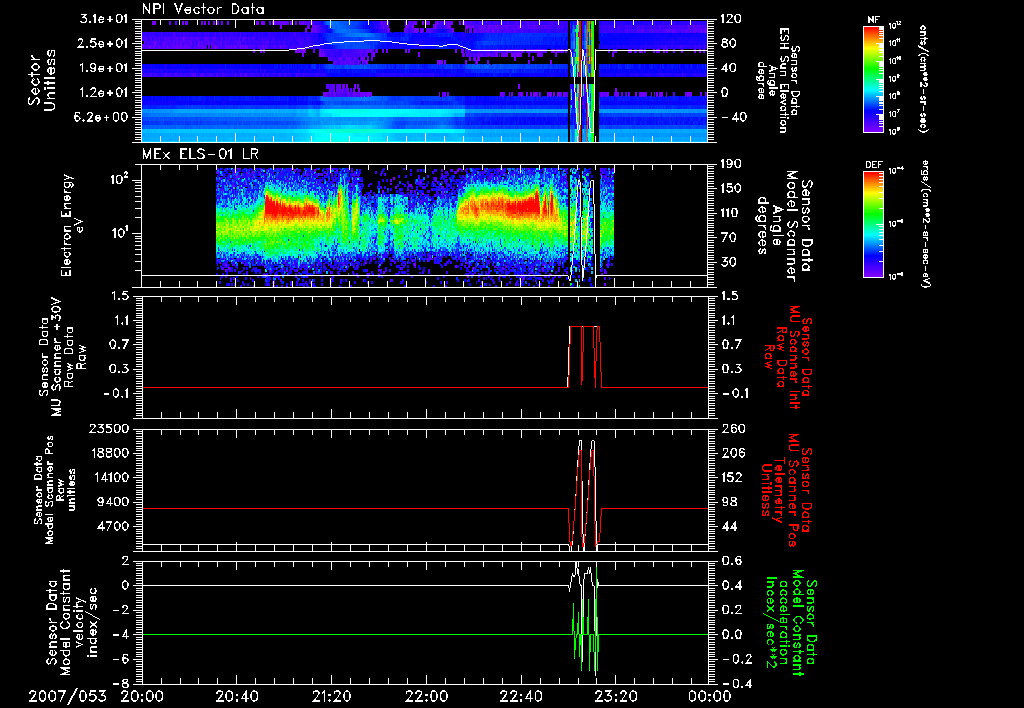The image size is (1024, 708).
Task: Select the NPI Vector Data panel title
Action: pyautogui.click(x=204, y=9)
